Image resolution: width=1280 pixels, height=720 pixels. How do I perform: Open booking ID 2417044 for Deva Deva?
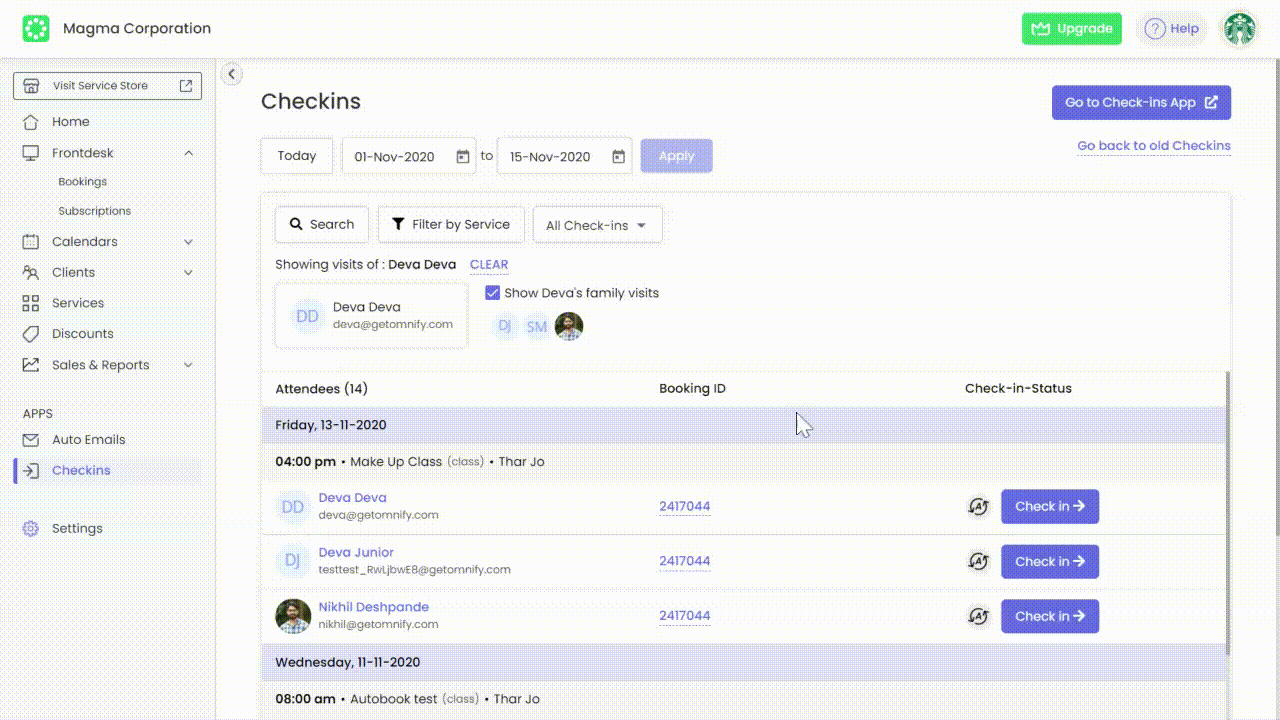(x=685, y=507)
